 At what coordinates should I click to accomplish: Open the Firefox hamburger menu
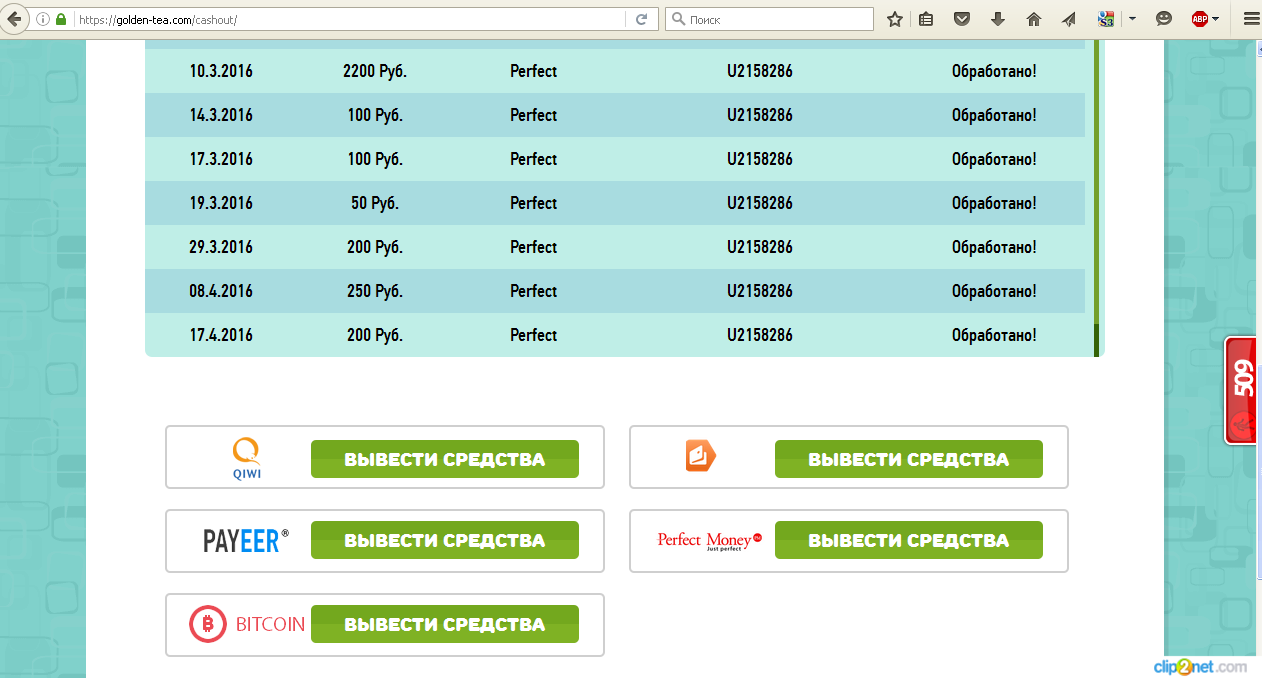point(1250,19)
